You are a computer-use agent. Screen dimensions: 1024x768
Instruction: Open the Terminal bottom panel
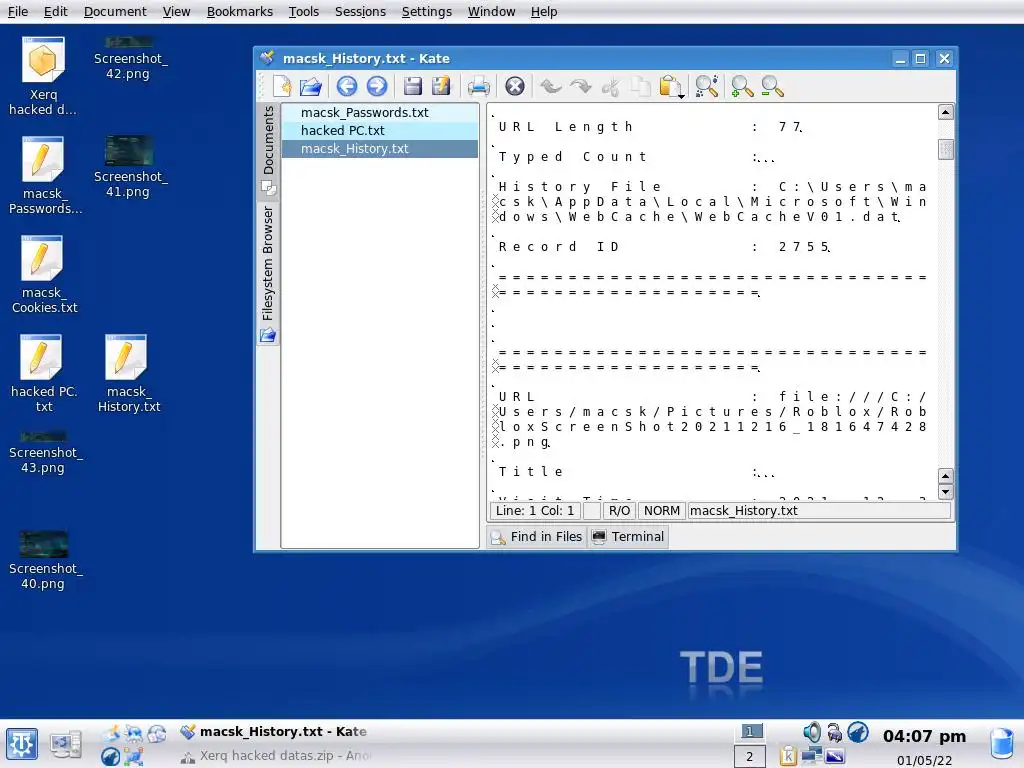pos(628,537)
